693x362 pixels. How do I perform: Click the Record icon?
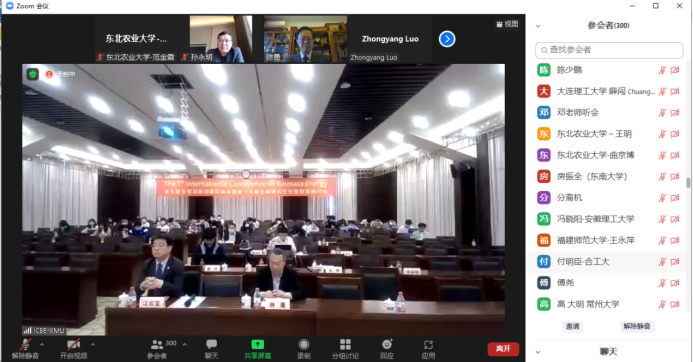point(304,344)
